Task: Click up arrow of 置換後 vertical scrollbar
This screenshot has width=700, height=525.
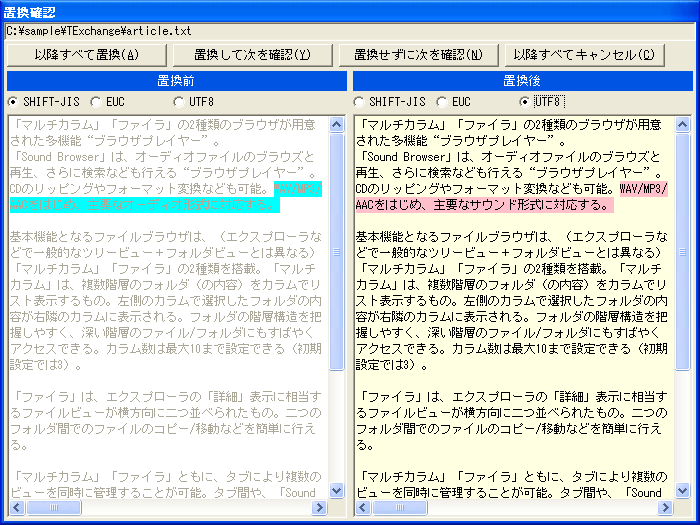Action: (682, 125)
